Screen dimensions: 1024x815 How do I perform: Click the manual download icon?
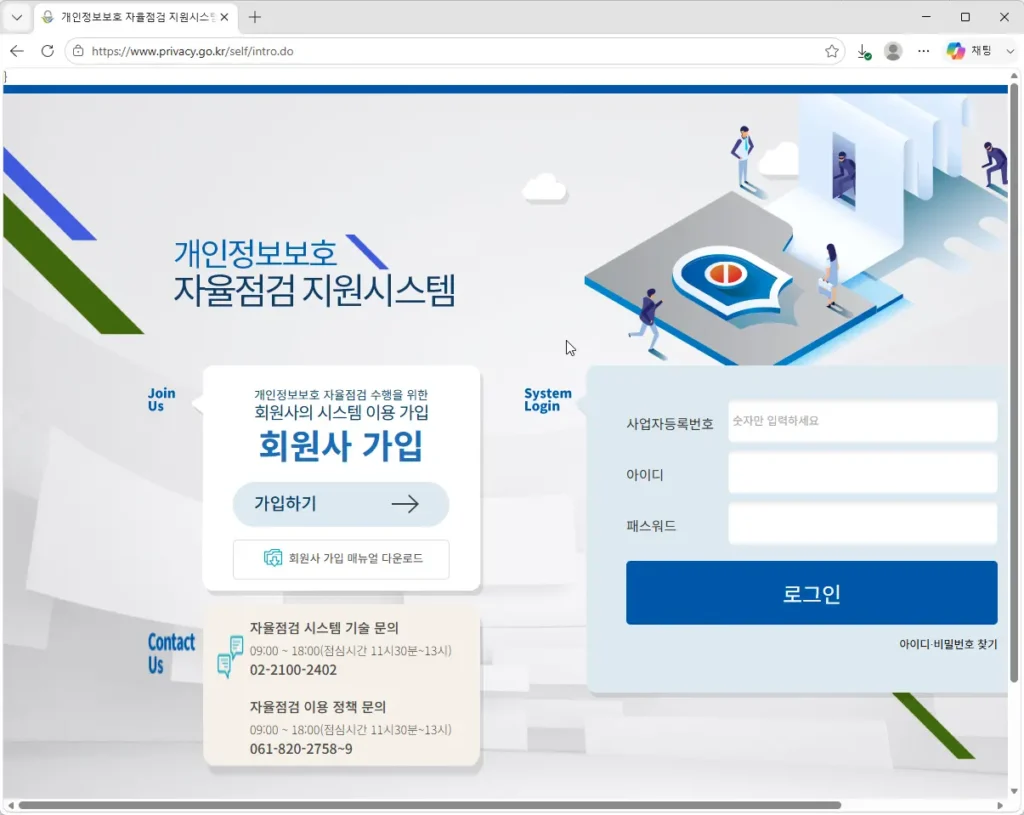coord(273,558)
